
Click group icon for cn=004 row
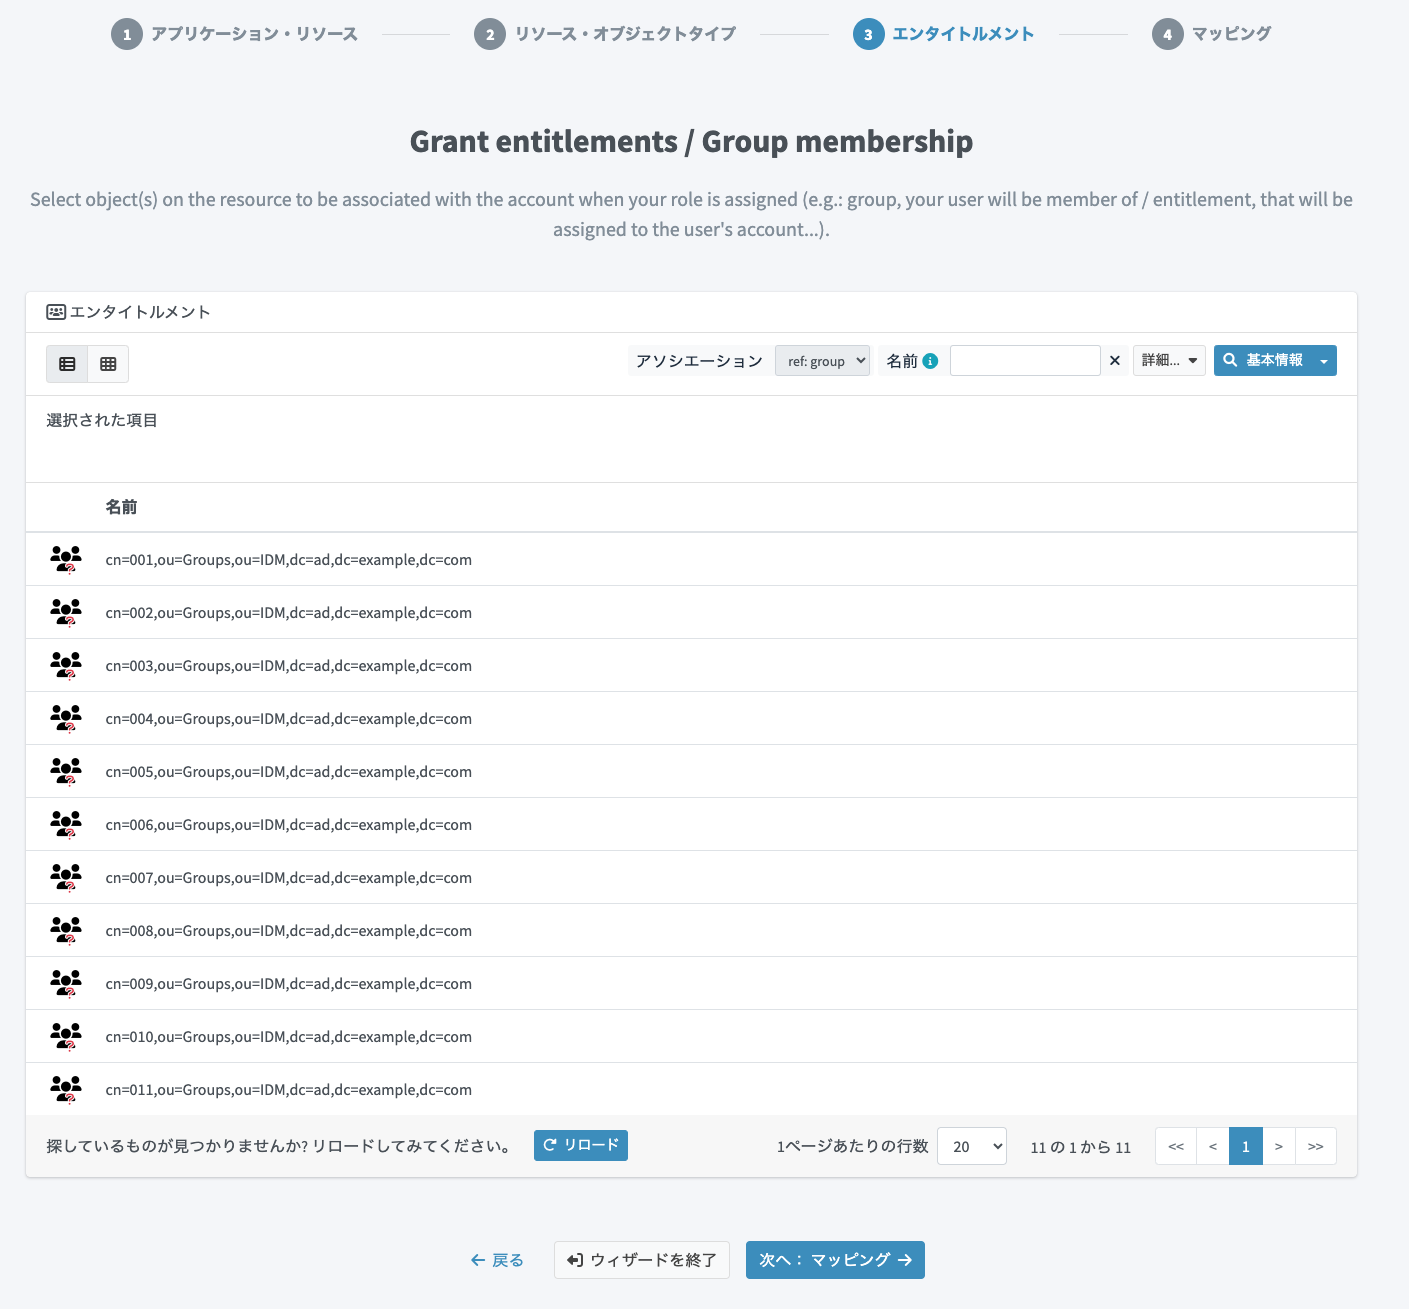[66, 718]
